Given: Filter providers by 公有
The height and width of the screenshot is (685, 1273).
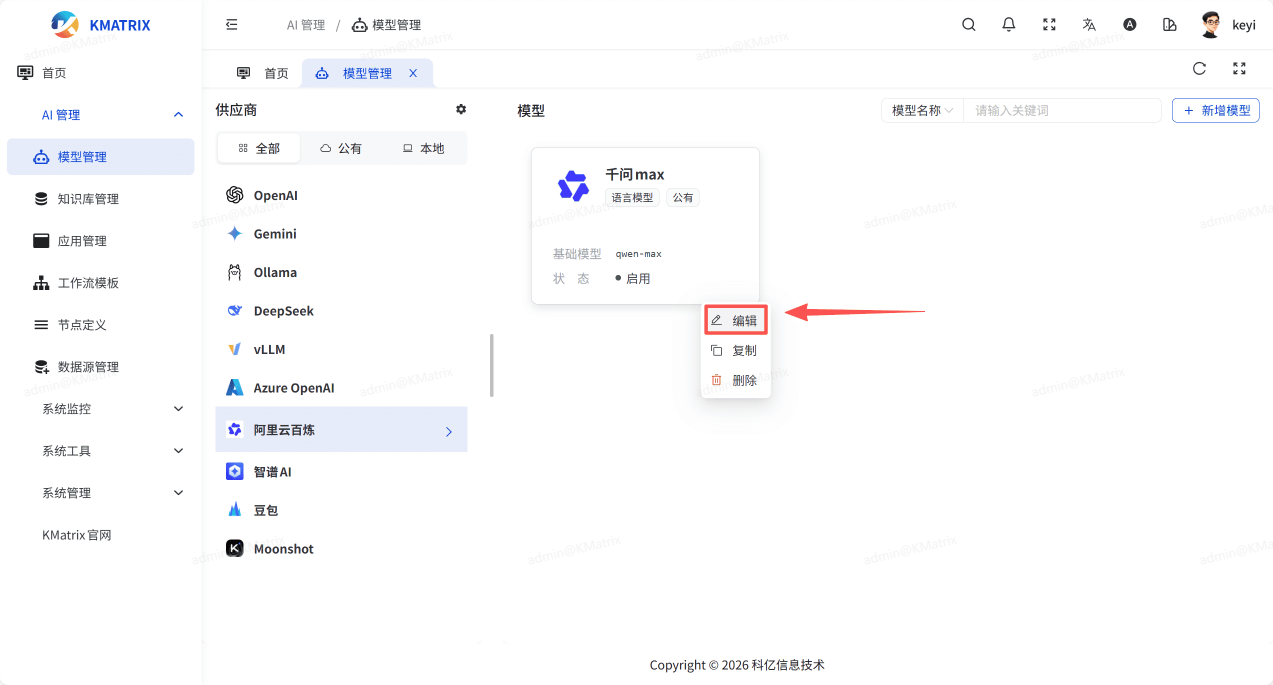Looking at the screenshot, I should 341,148.
